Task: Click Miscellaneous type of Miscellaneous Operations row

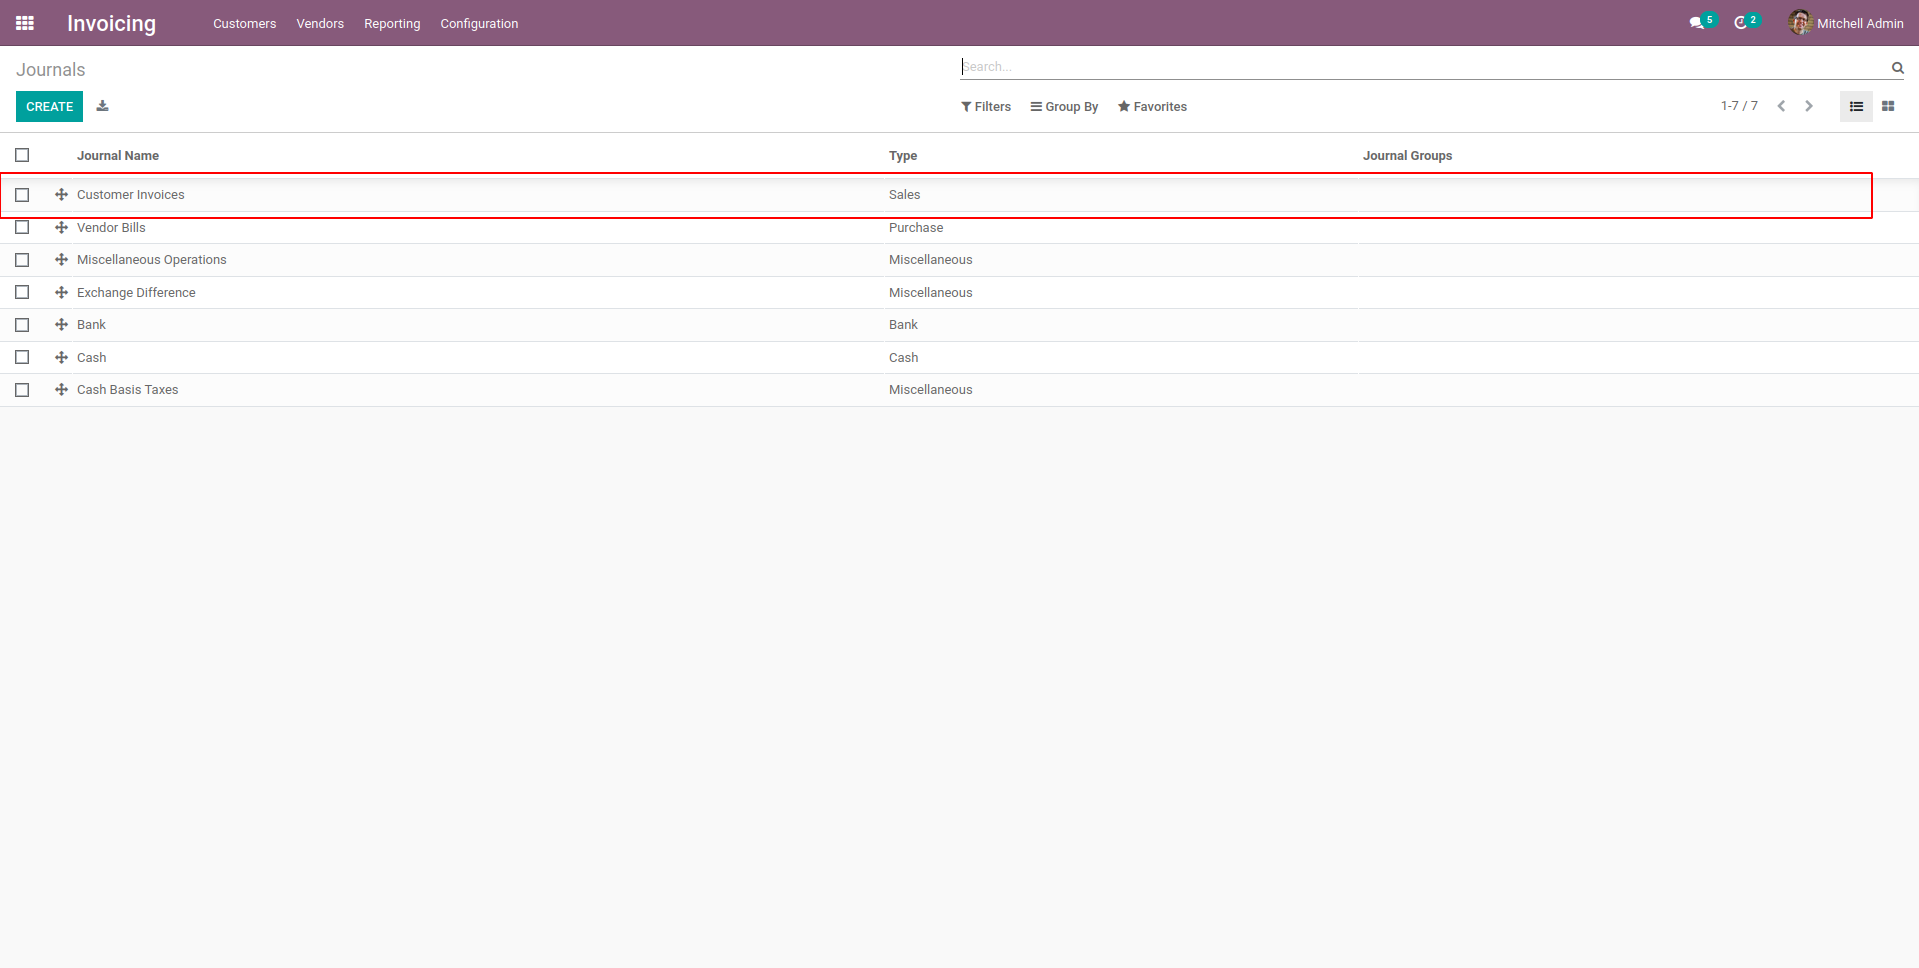Action: tap(930, 260)
